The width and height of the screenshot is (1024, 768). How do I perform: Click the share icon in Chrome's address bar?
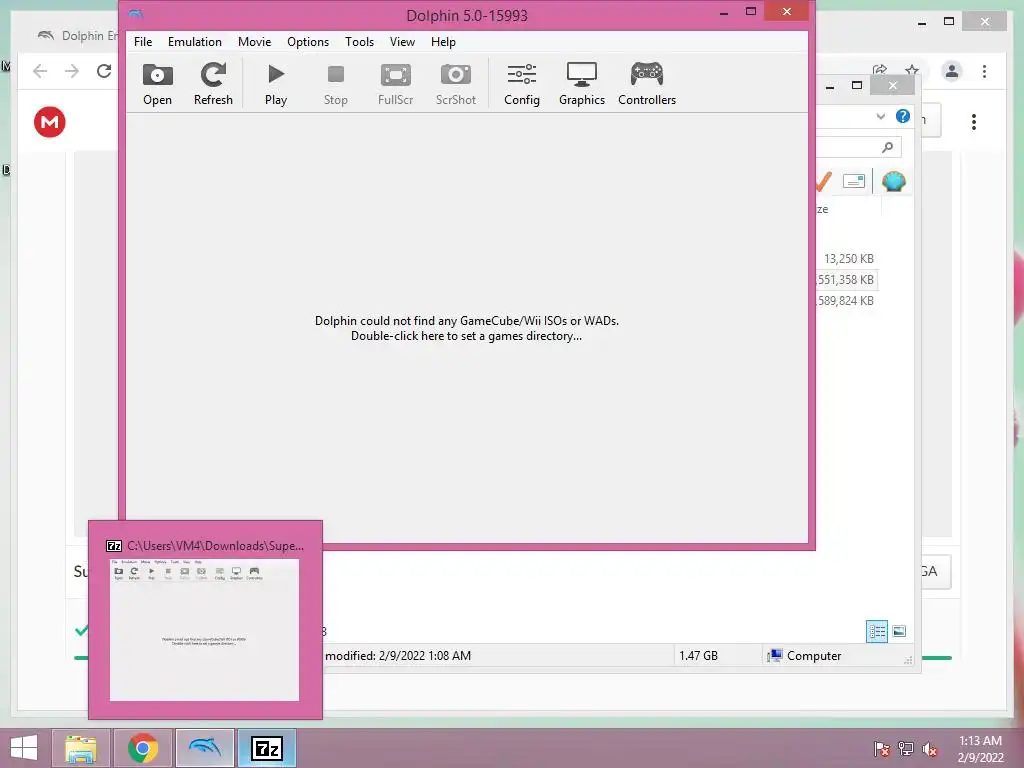(880, 70)
